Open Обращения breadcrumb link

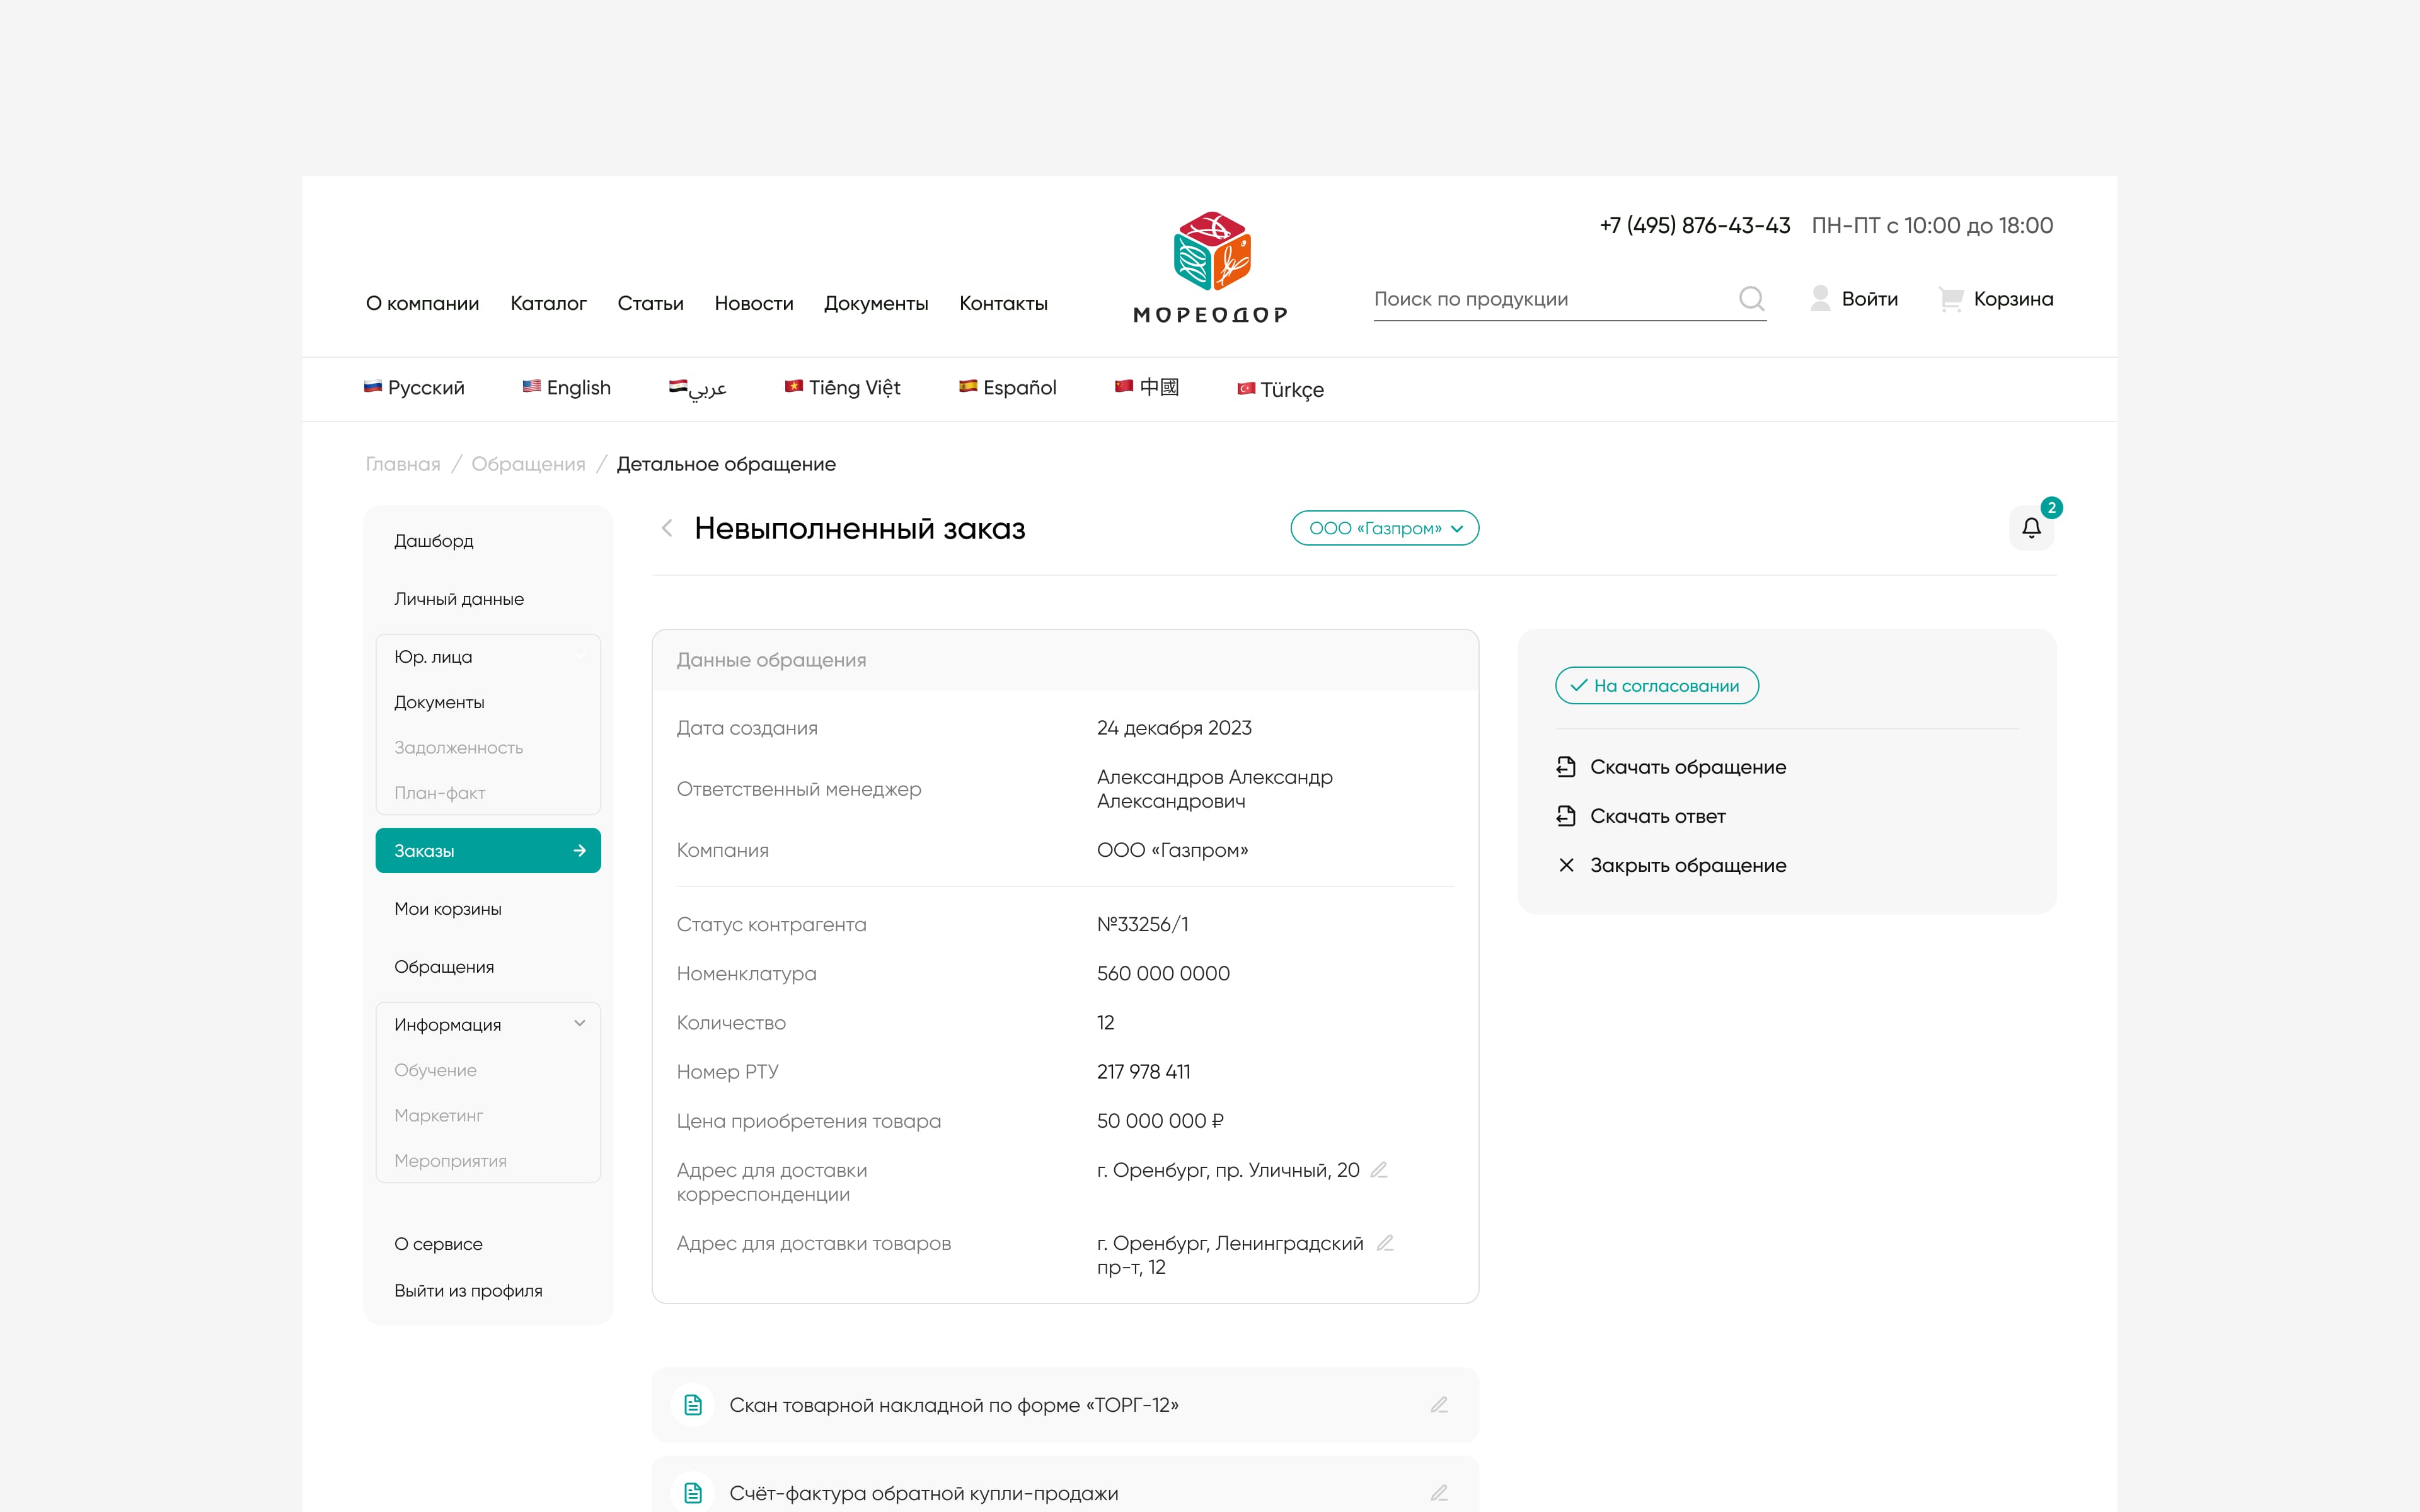click(528, 464)
